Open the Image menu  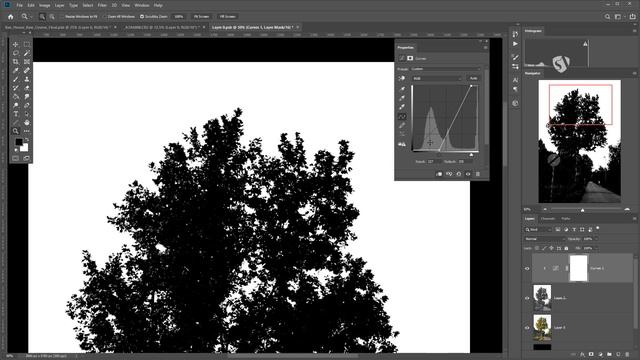[x=44, y=5]
